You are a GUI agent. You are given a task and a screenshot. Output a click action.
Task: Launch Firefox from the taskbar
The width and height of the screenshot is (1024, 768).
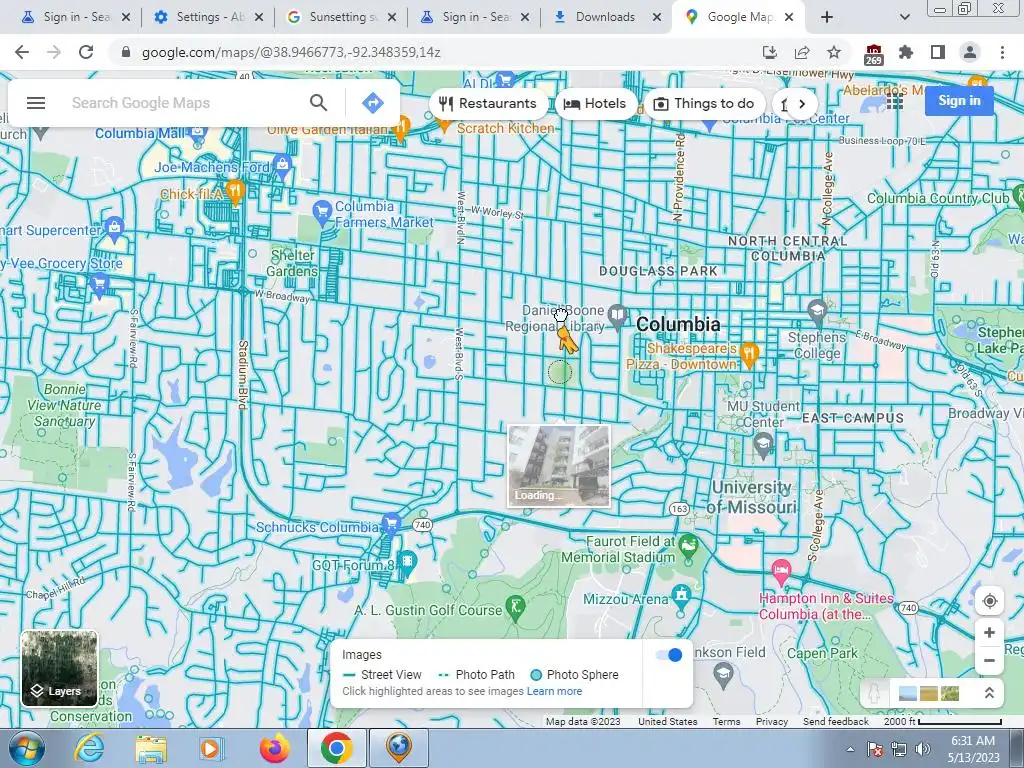click(275, 748)
